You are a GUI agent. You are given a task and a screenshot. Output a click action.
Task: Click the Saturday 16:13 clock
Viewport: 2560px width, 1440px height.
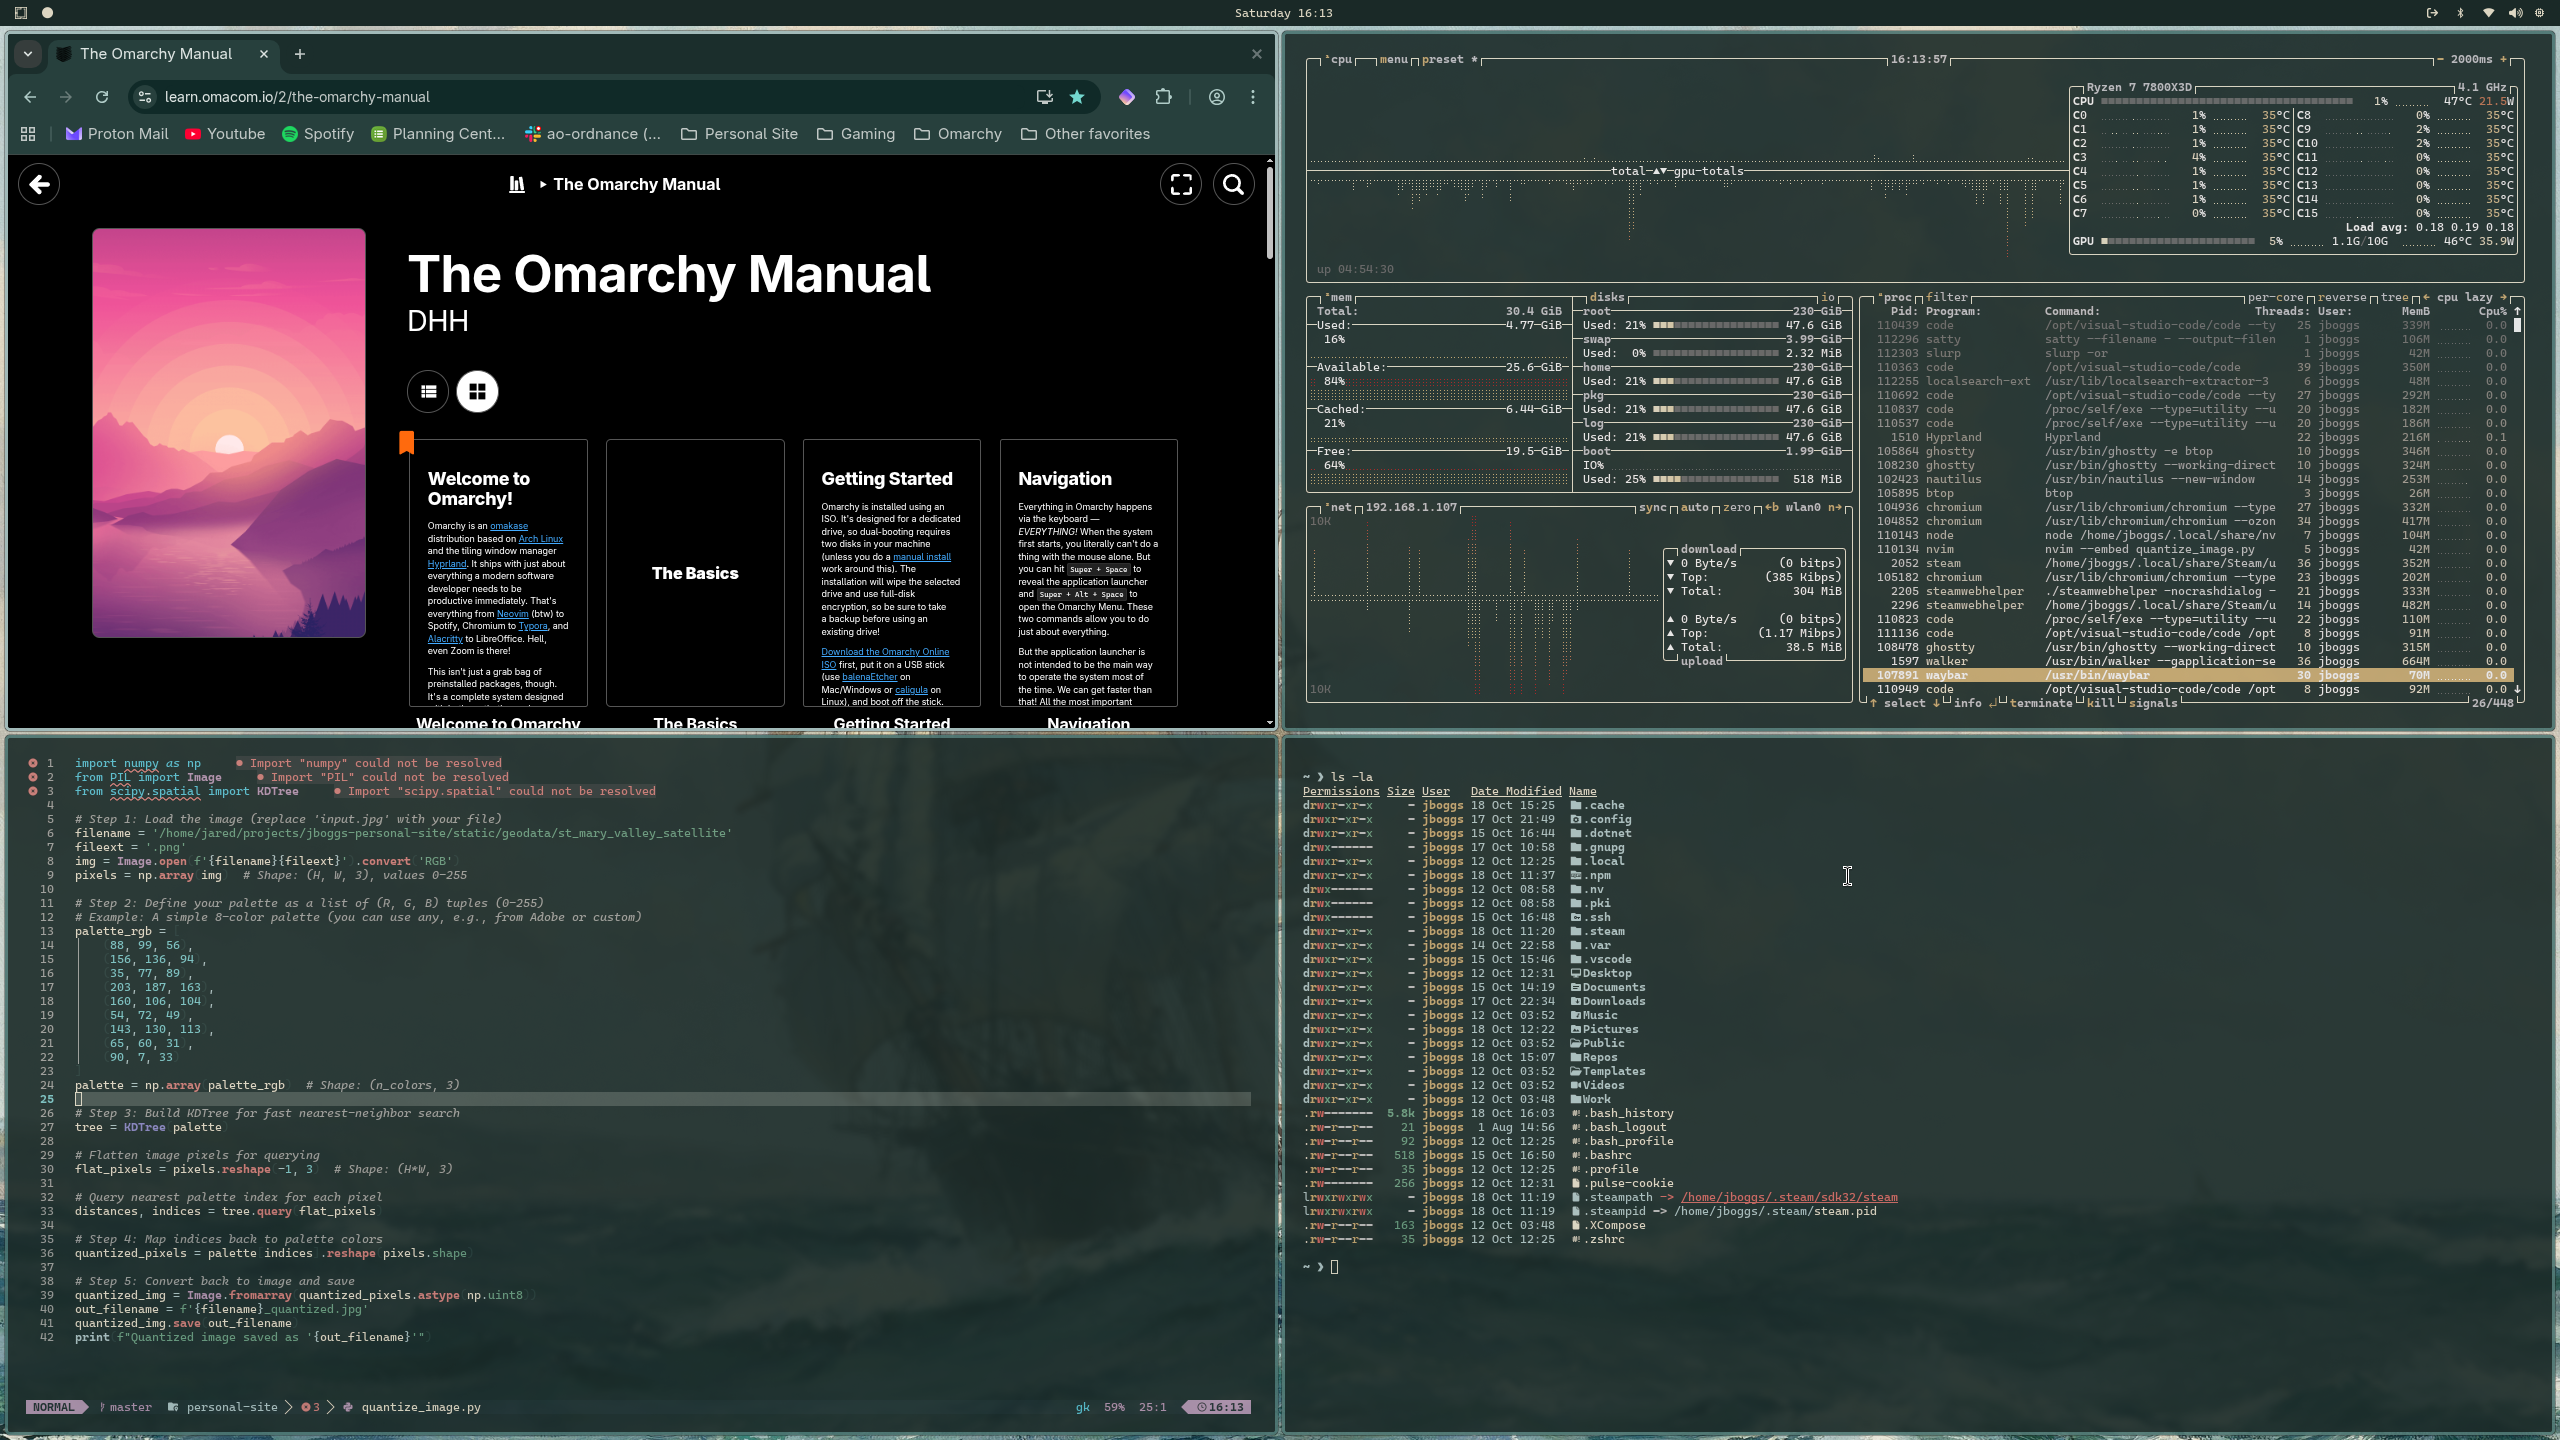tap(1283, 13)
